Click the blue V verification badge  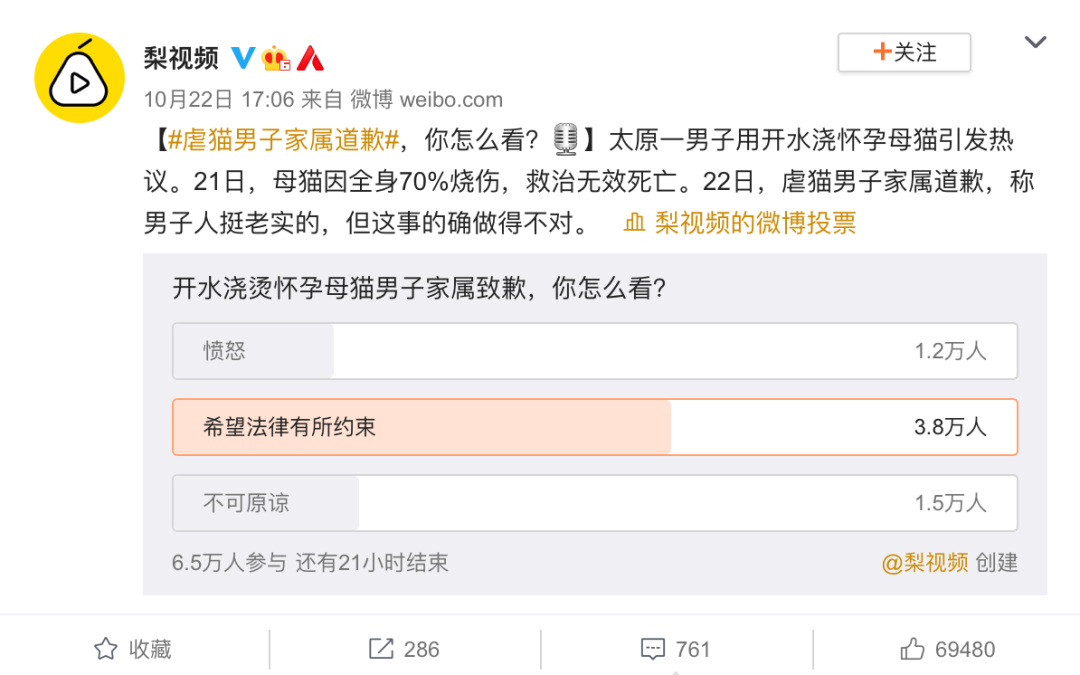242,58
